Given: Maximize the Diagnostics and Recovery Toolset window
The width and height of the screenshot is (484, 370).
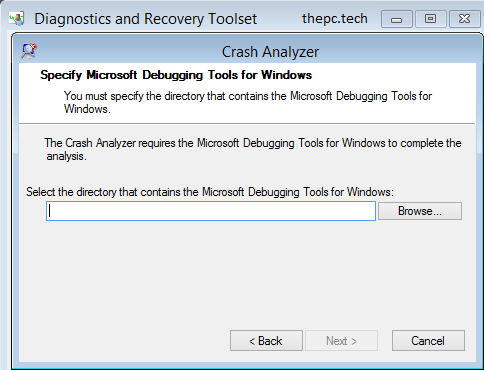Looking at the screenshot, I should click(430, 19).
